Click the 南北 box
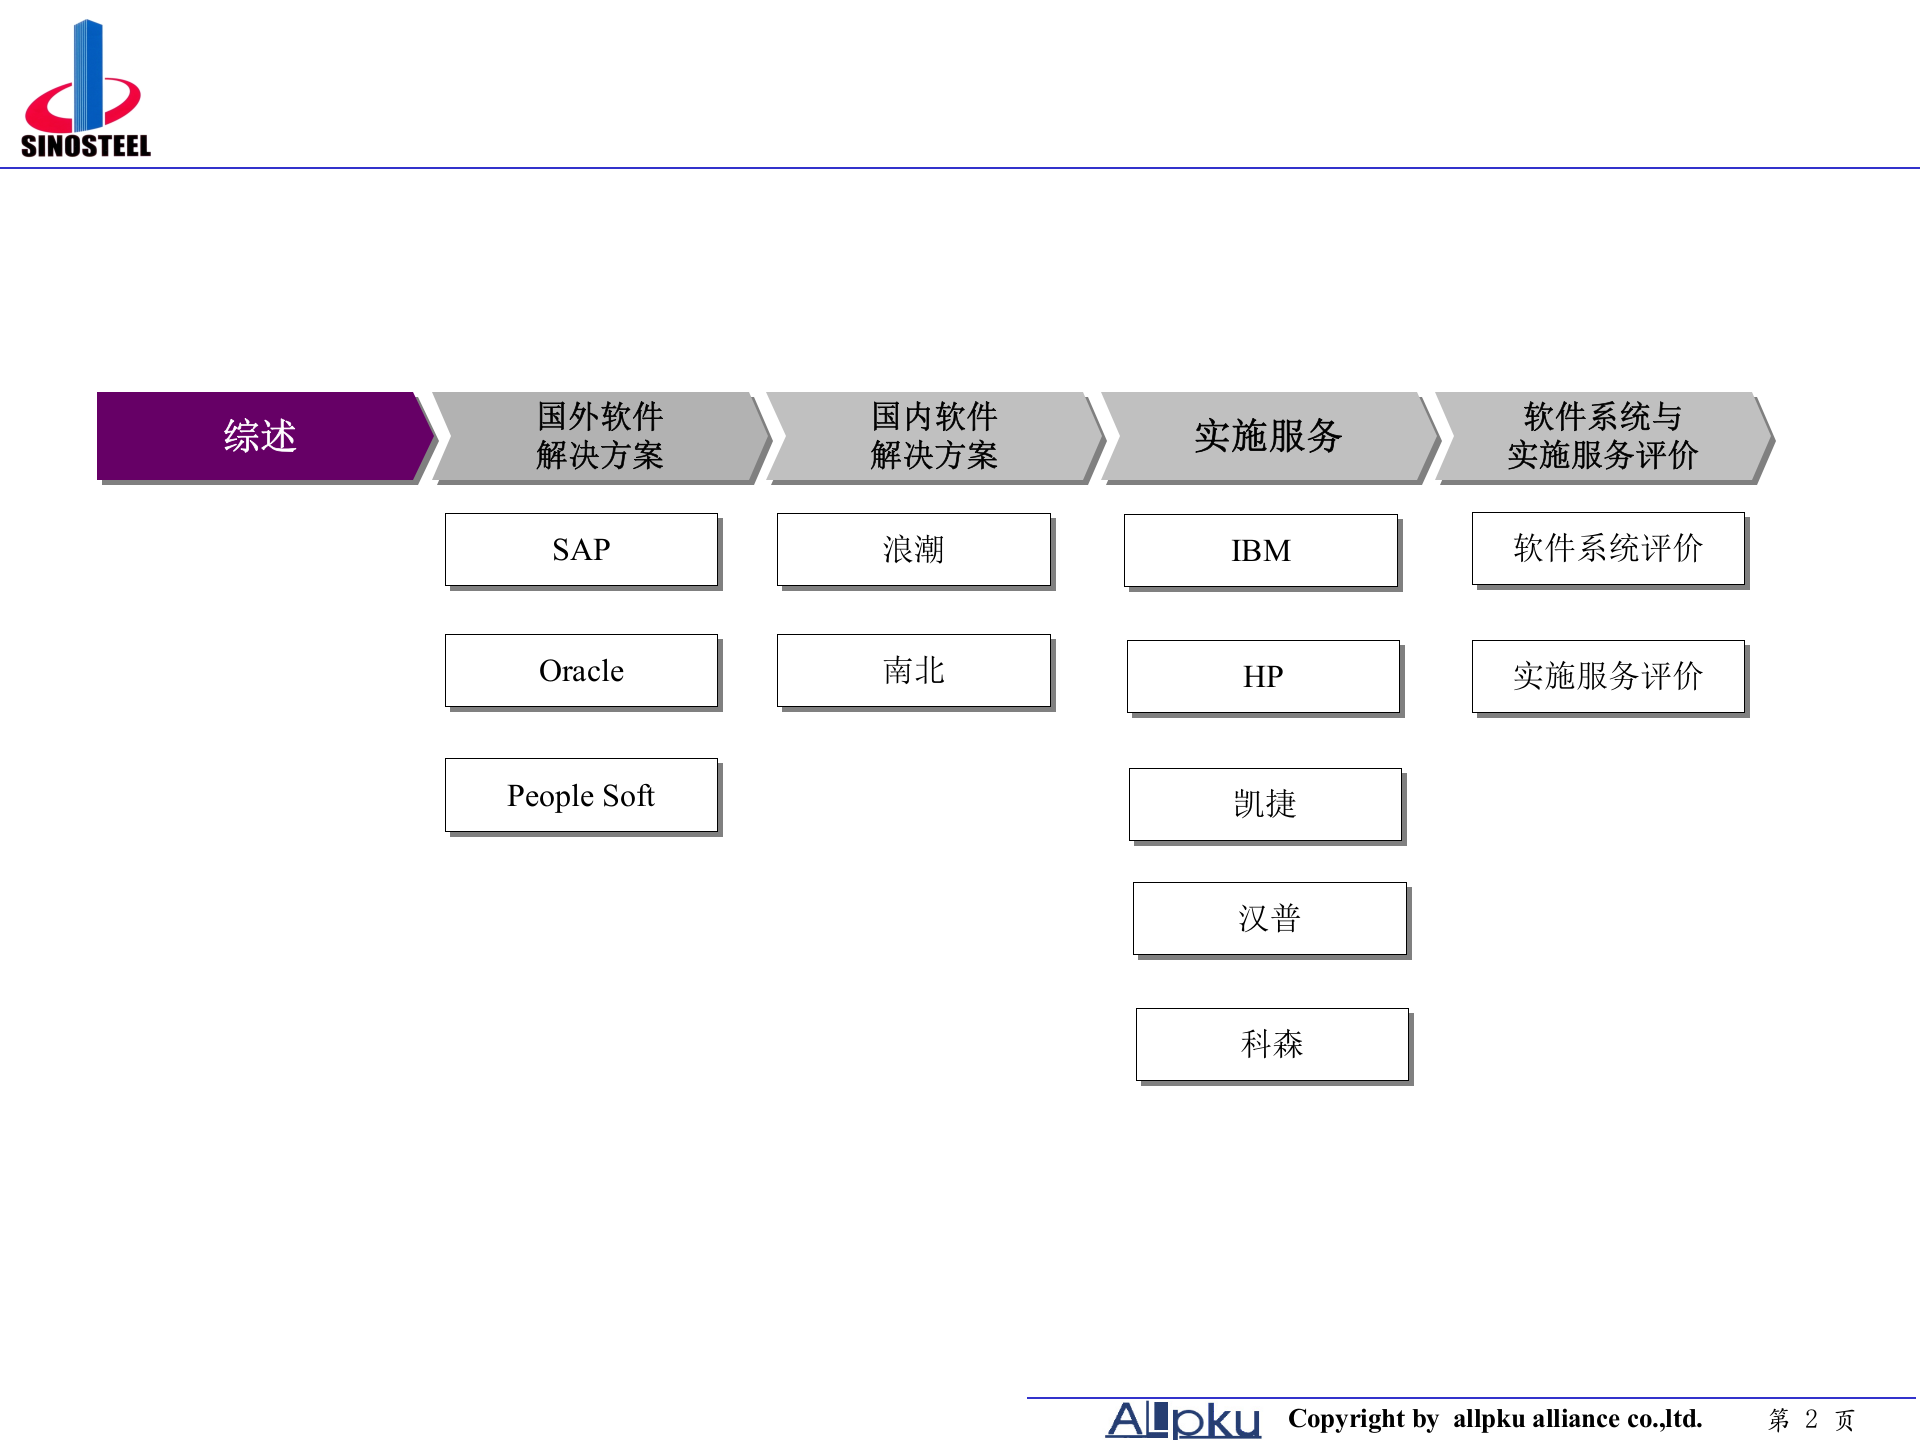This screenshot has height=1440, width=1920. (x=914, y=670)
